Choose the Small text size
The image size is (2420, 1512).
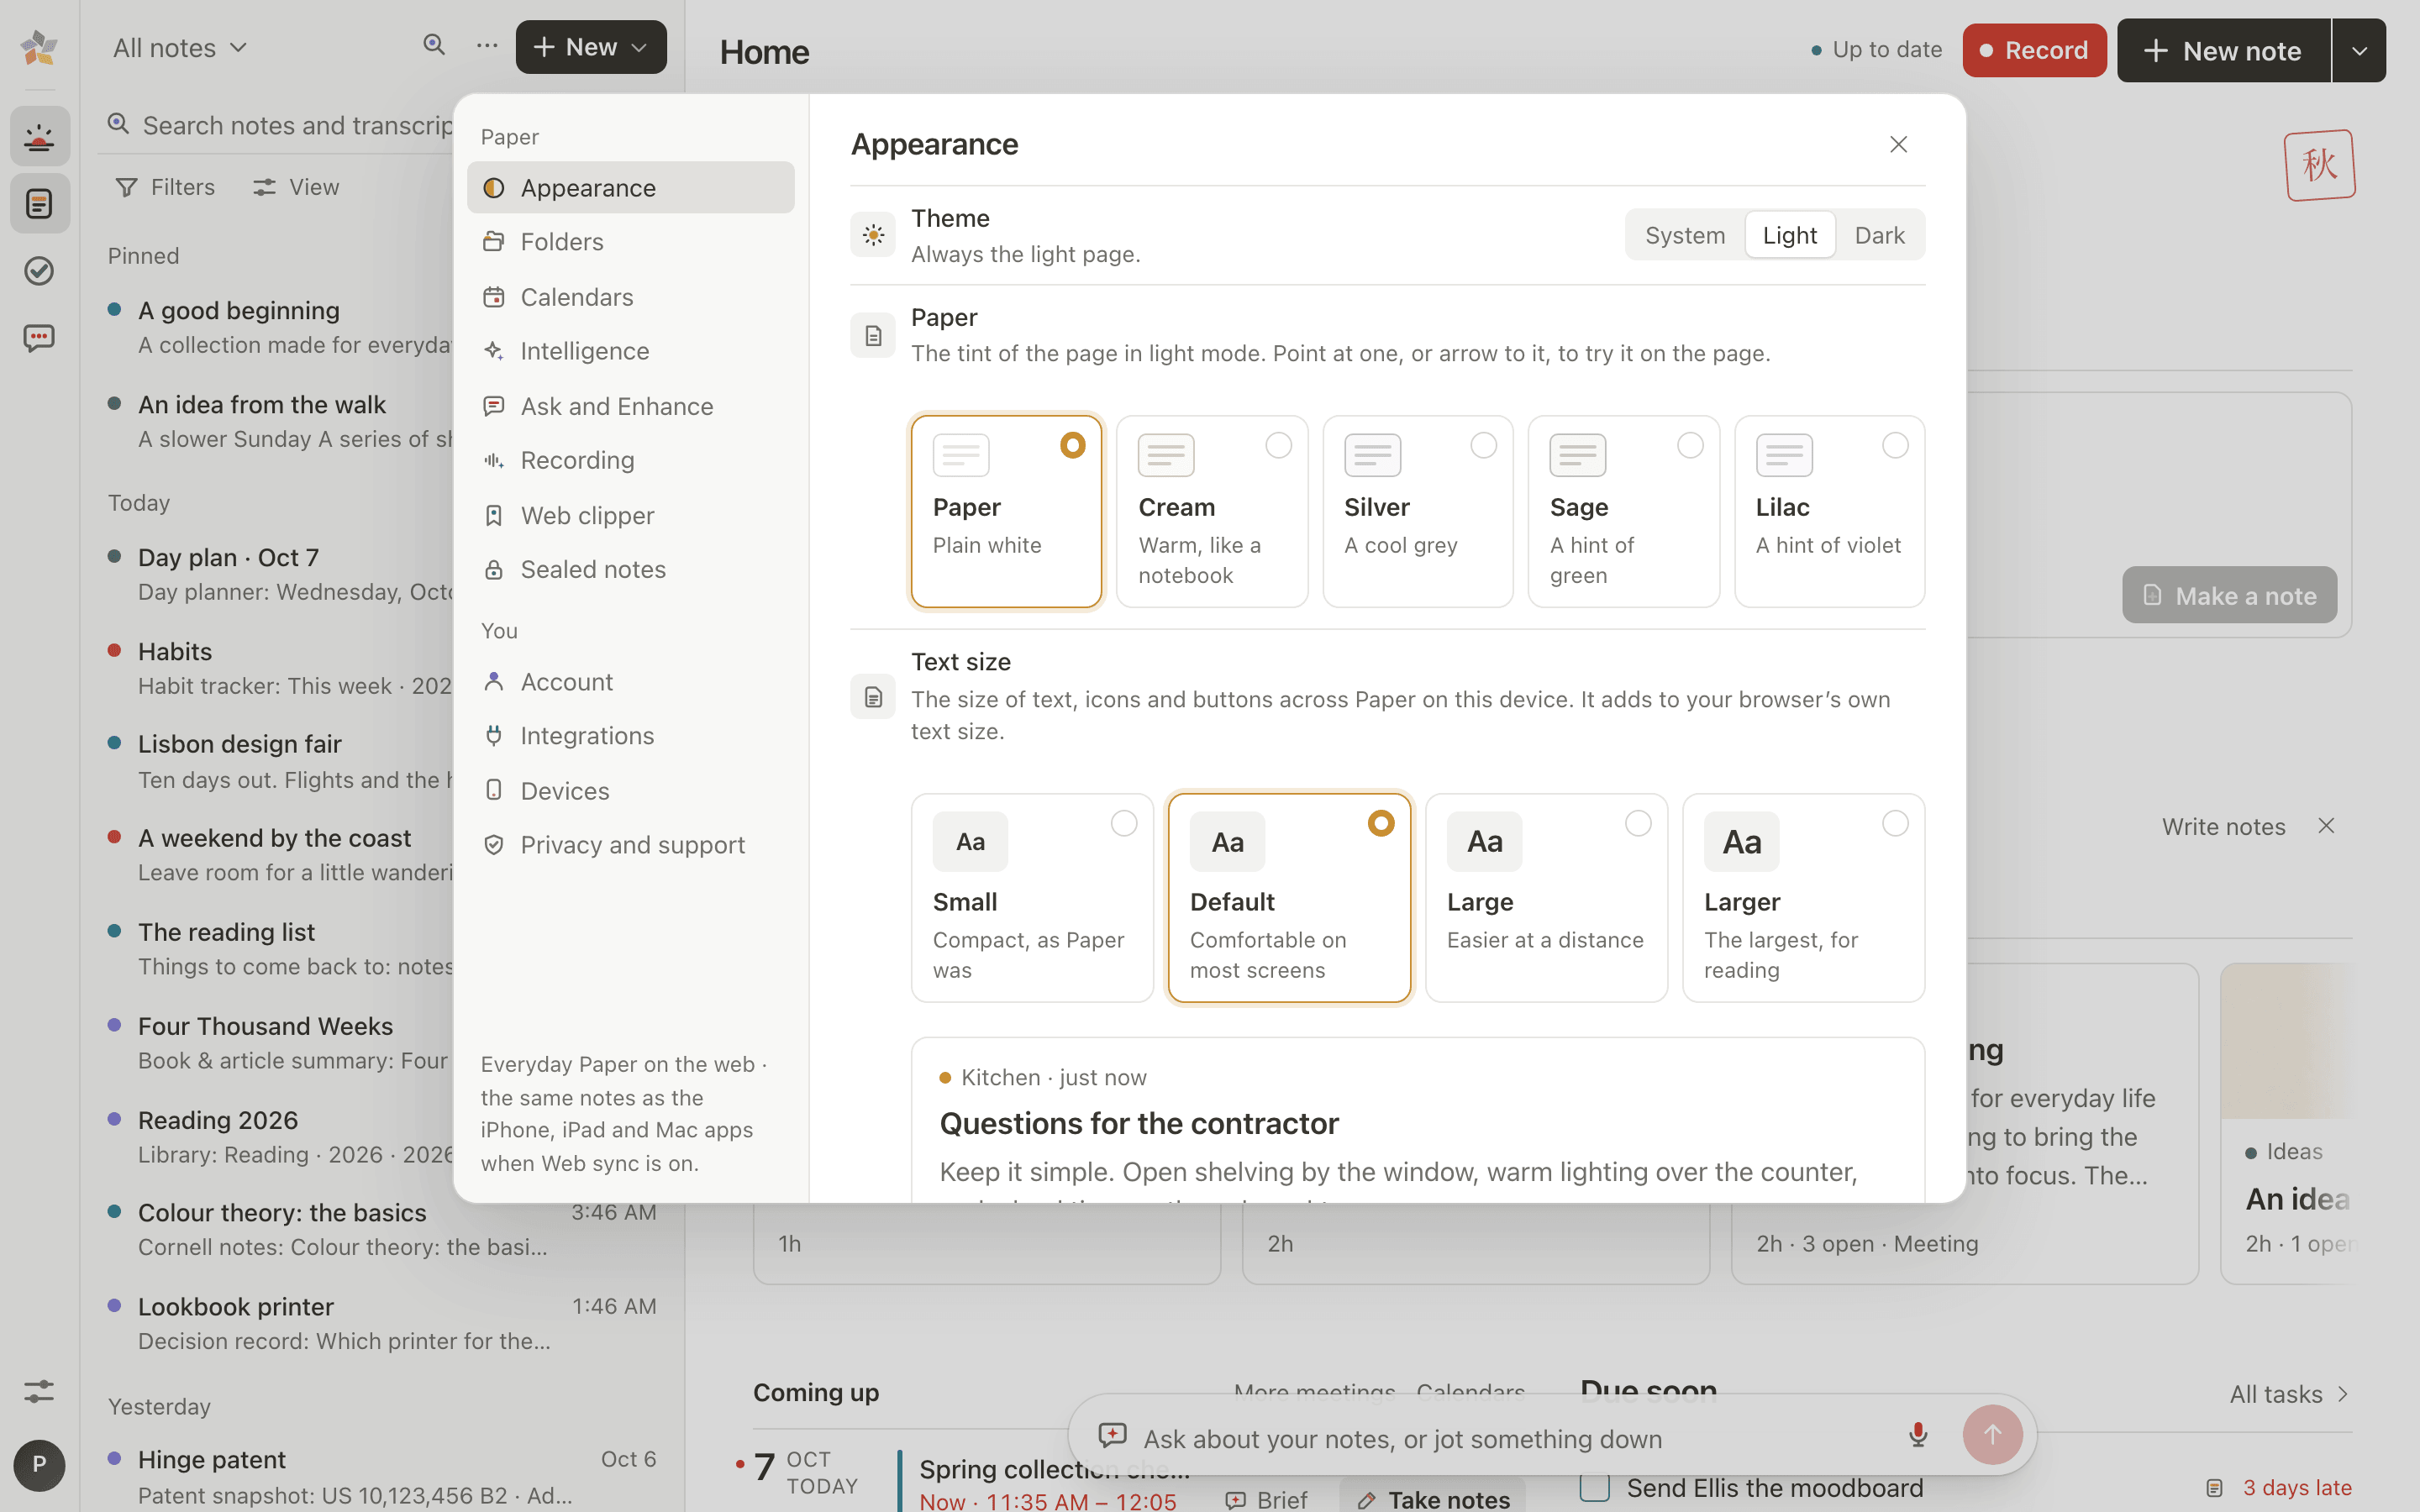click(1032, 898)
